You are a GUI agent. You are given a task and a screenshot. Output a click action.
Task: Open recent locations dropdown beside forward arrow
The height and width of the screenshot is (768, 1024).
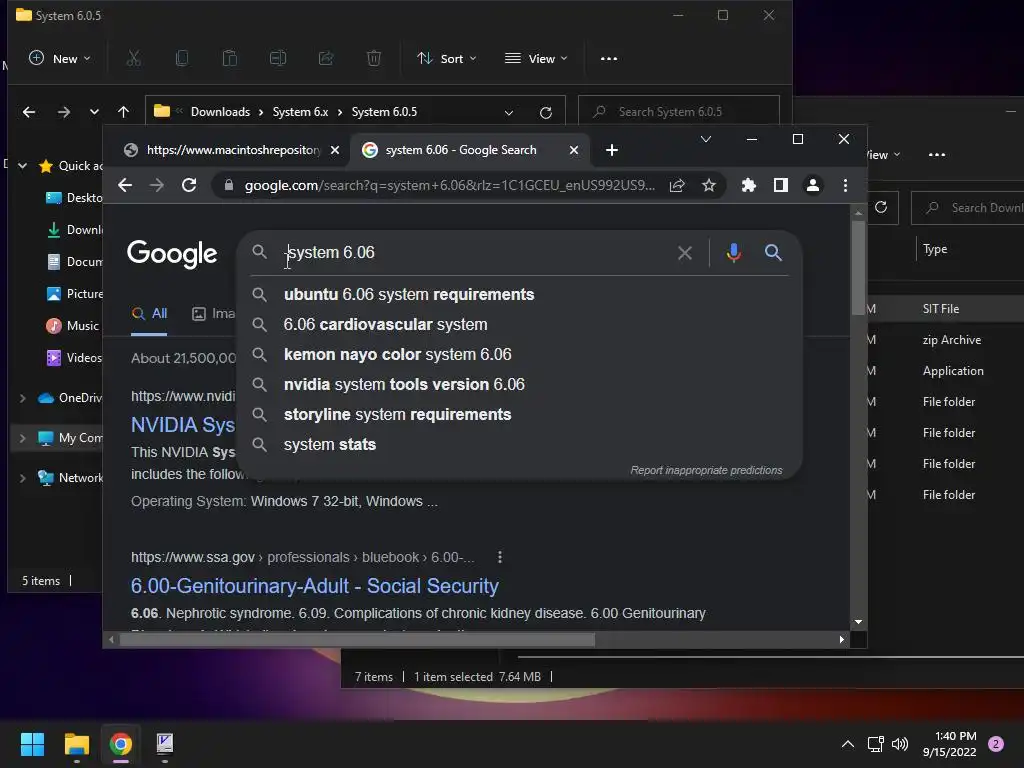pos(94,112)
